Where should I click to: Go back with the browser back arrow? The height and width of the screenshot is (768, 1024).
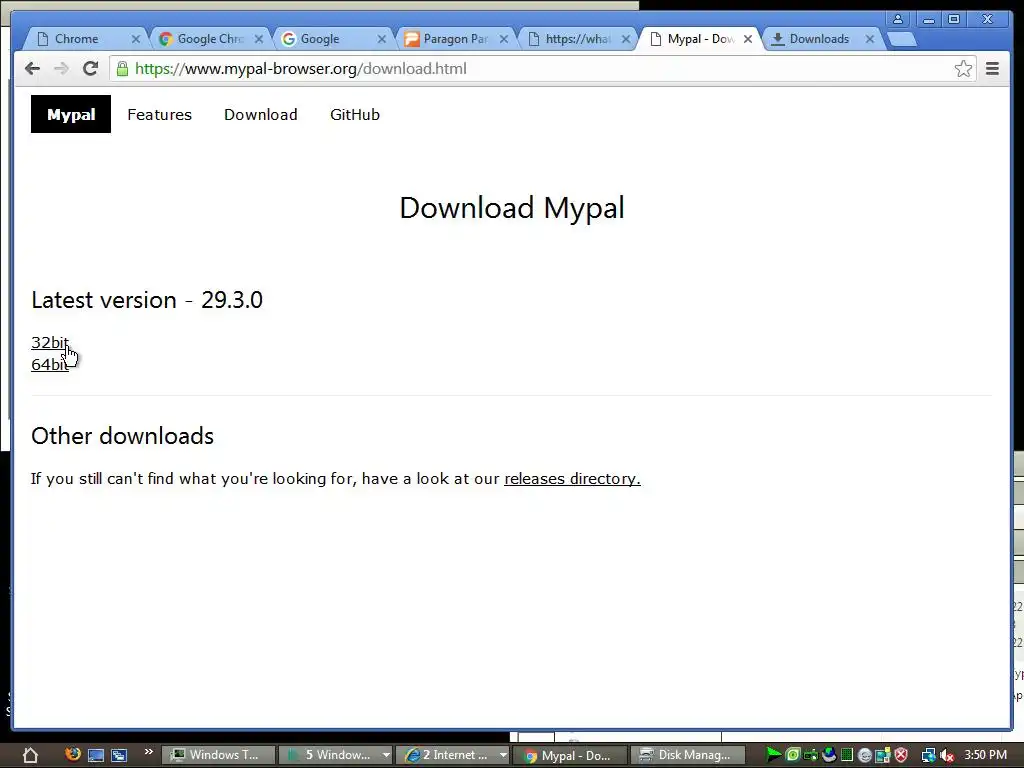[32, 69]
